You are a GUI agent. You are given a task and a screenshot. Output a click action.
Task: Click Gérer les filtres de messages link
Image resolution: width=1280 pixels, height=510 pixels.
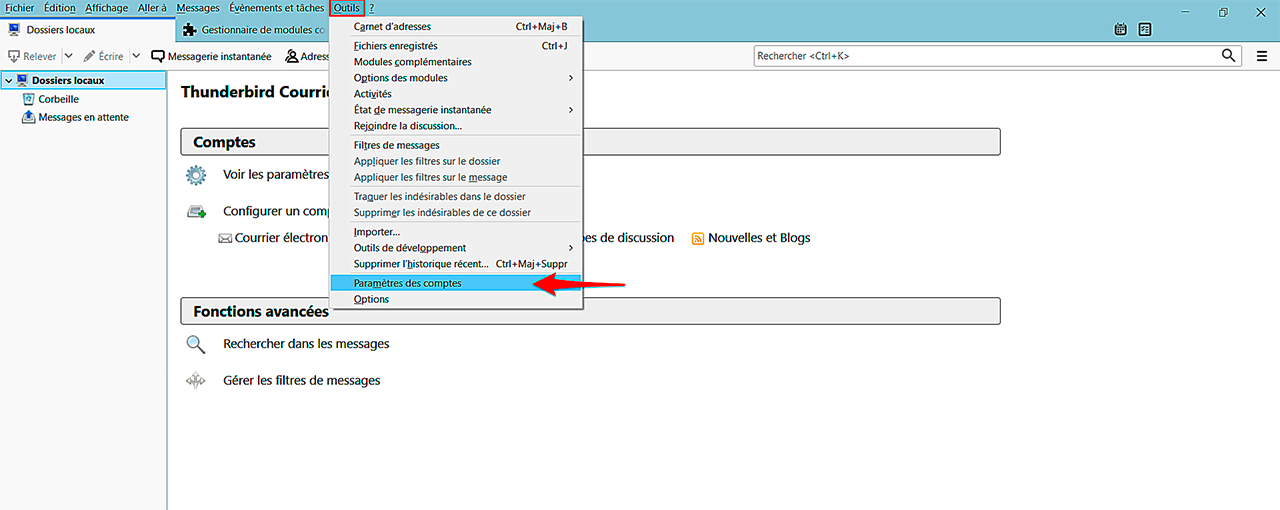coord(302,381)
